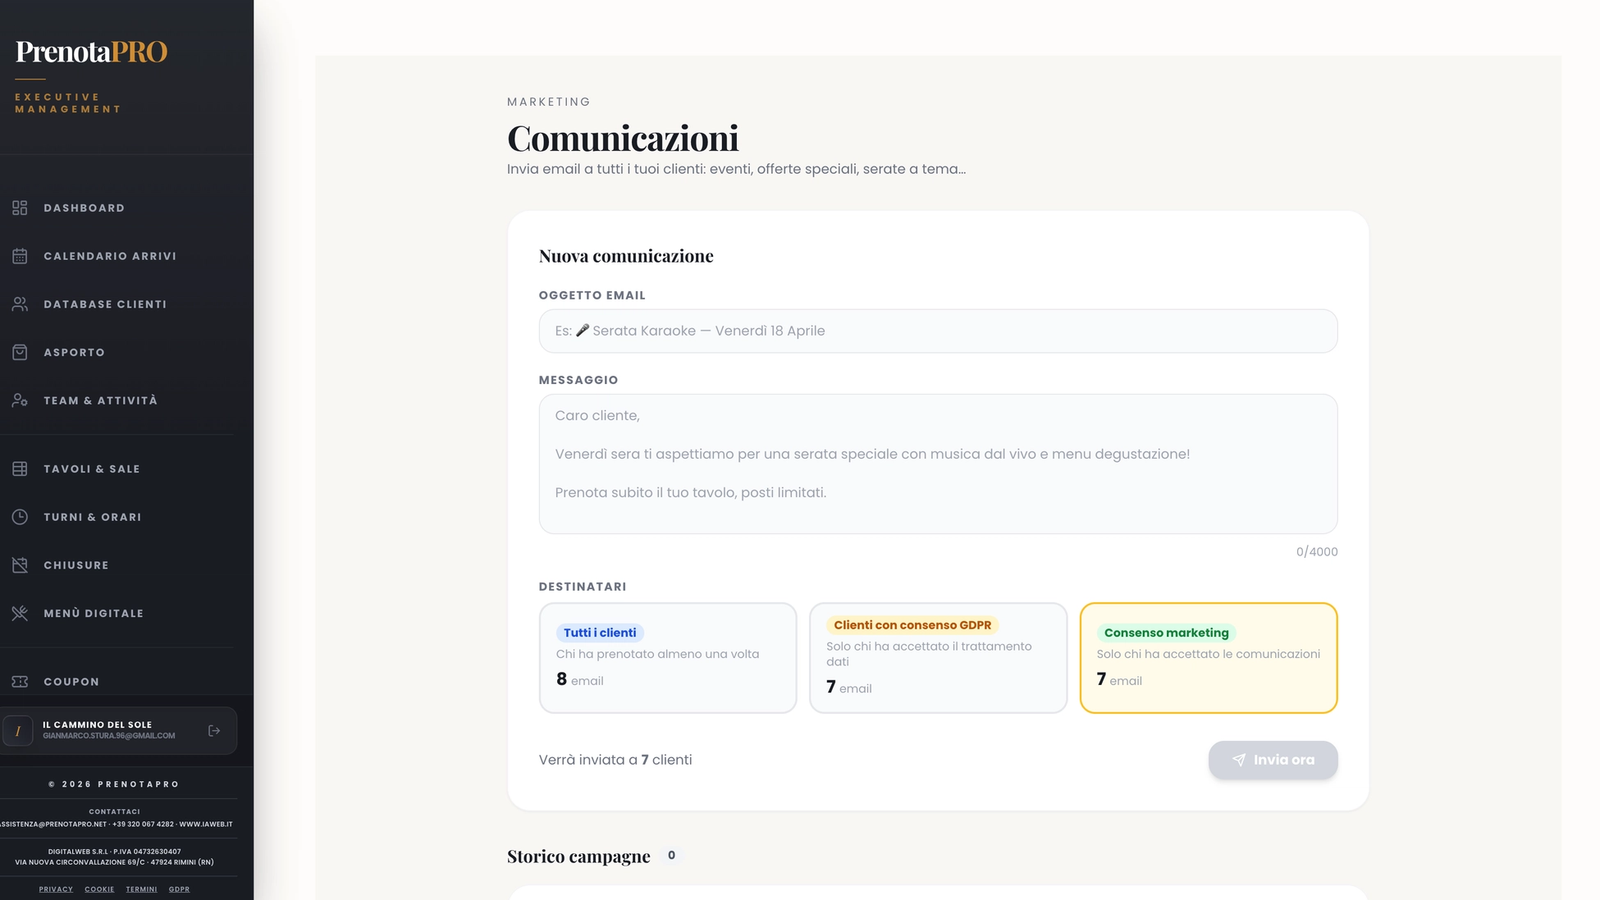Click the Turni & Orari clock icon
The image size is (1600, 900).
[x=20, y=517]
